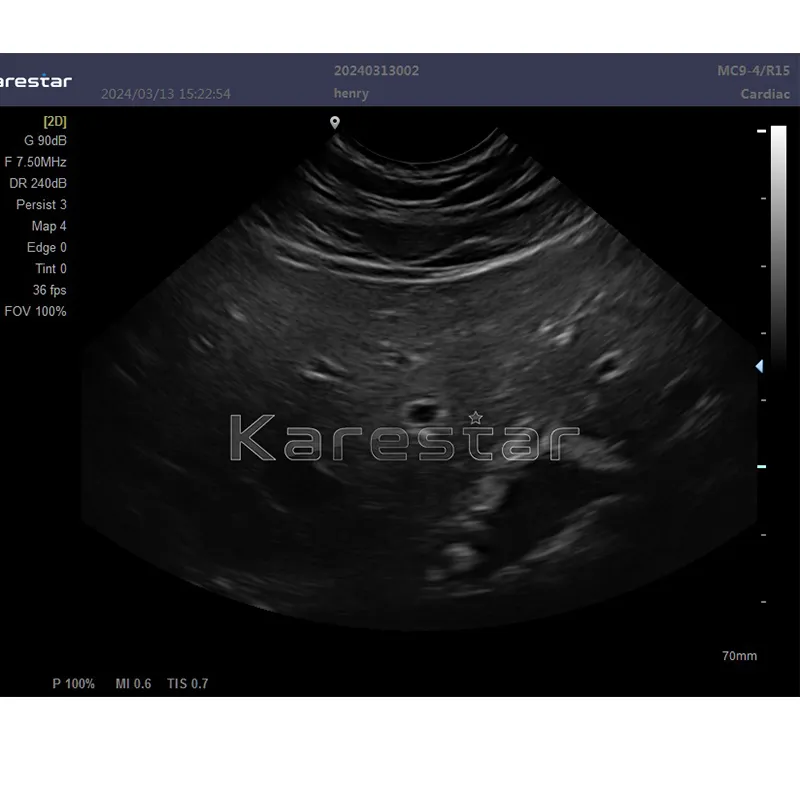Select the frame rate indicator 36 fps

(49, 290)
